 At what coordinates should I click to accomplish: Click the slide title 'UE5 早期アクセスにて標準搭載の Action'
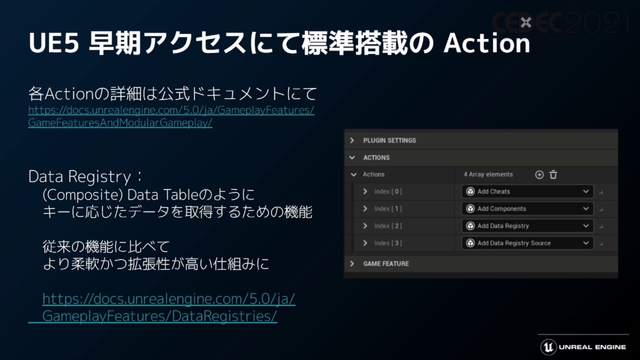tap(279, 43)
